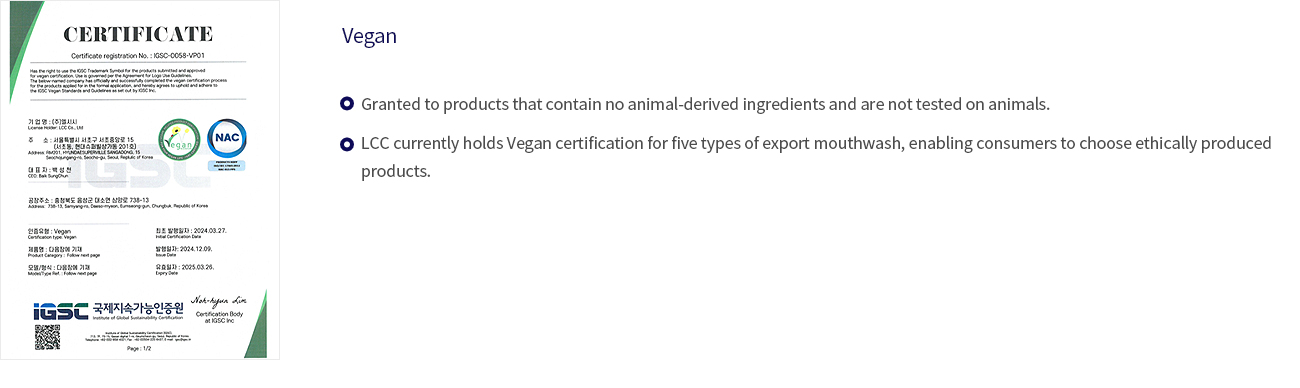Click 'Certification Body at IGSC Inc' text
Screen dimensions: 1300x388
pyautogui.click(x=218, y=317)
